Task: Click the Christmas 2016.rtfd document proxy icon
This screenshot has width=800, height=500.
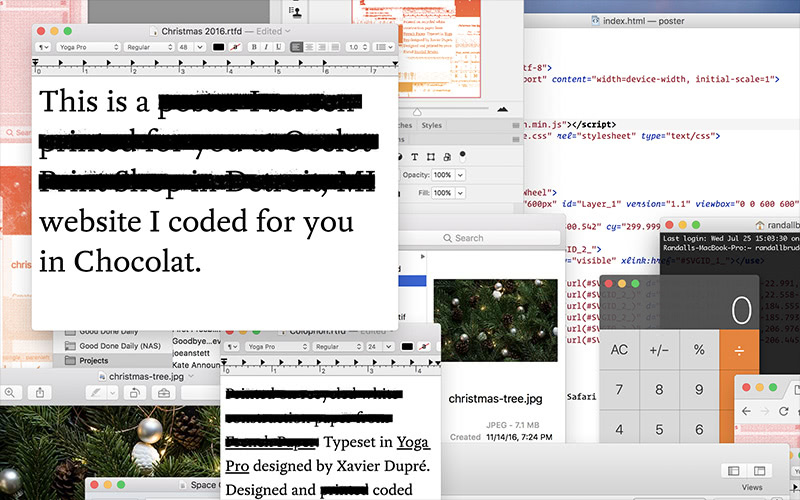Action: [x=154, y=31]
